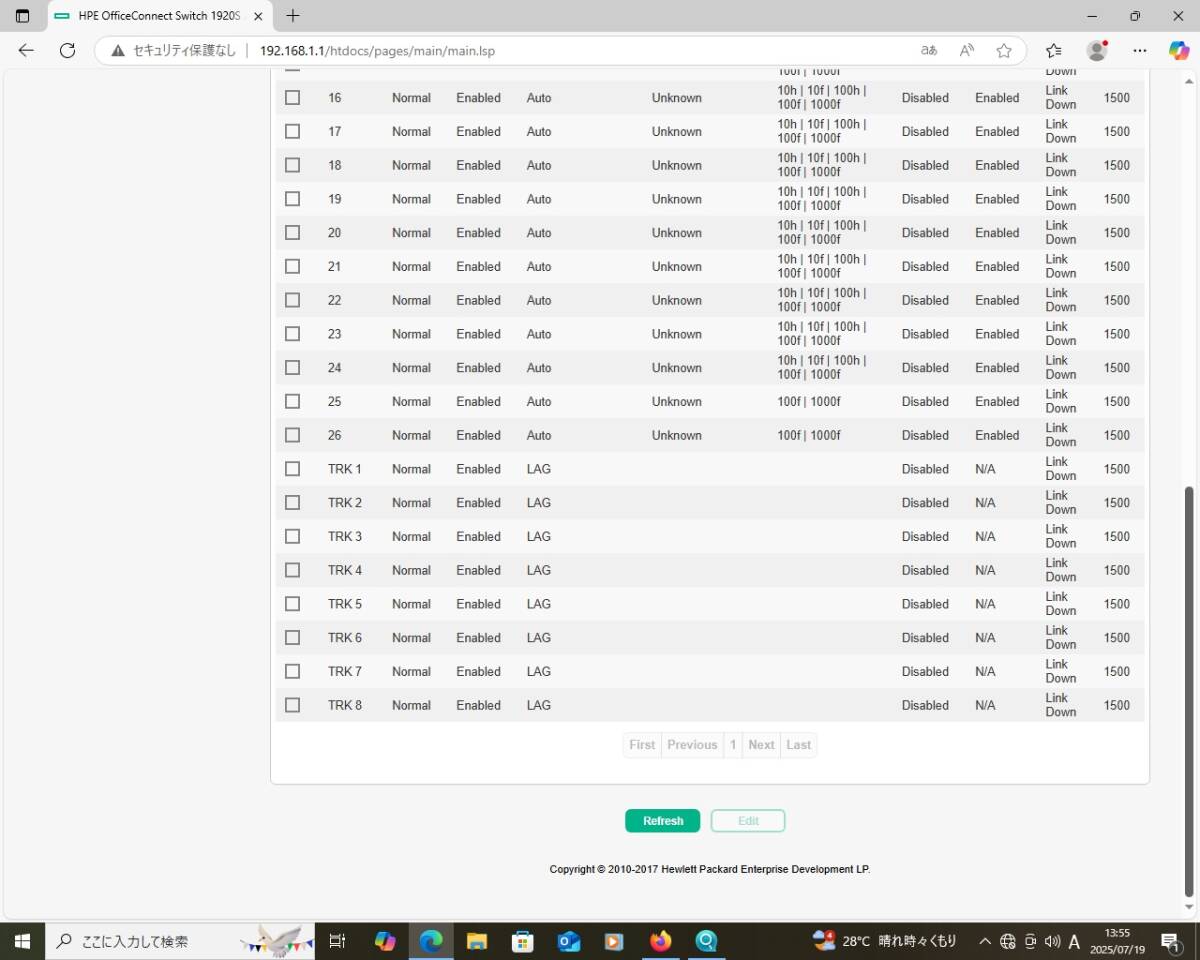Open the weather widget showing 28°C

[885, 941]
